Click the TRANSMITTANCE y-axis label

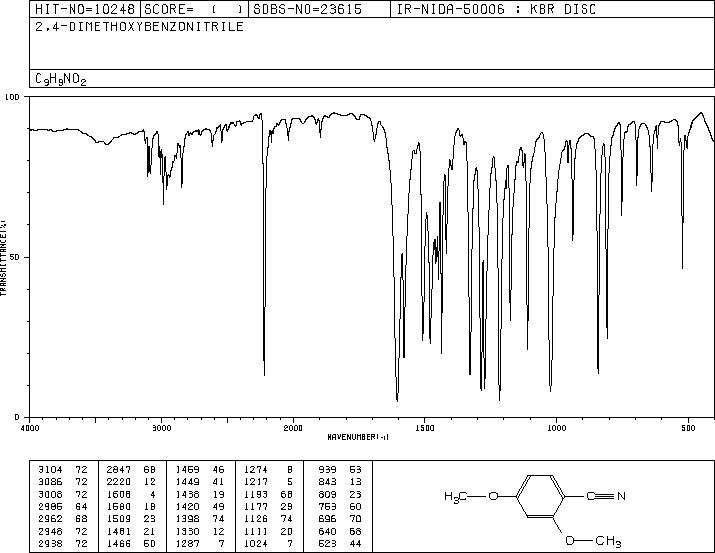click(3, 257)
